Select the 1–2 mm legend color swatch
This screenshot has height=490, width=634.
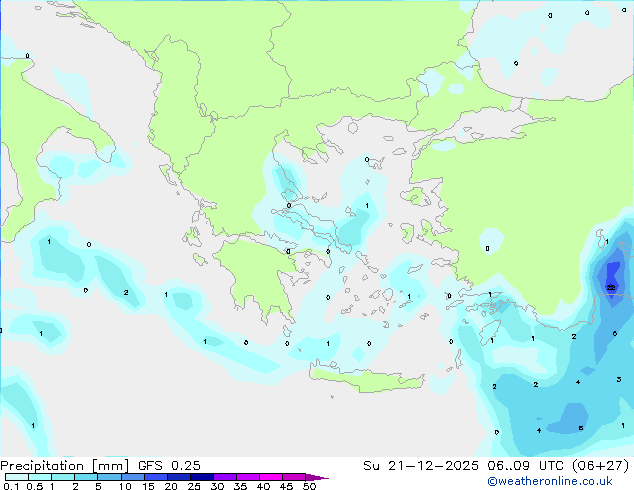tap(63, 477)
